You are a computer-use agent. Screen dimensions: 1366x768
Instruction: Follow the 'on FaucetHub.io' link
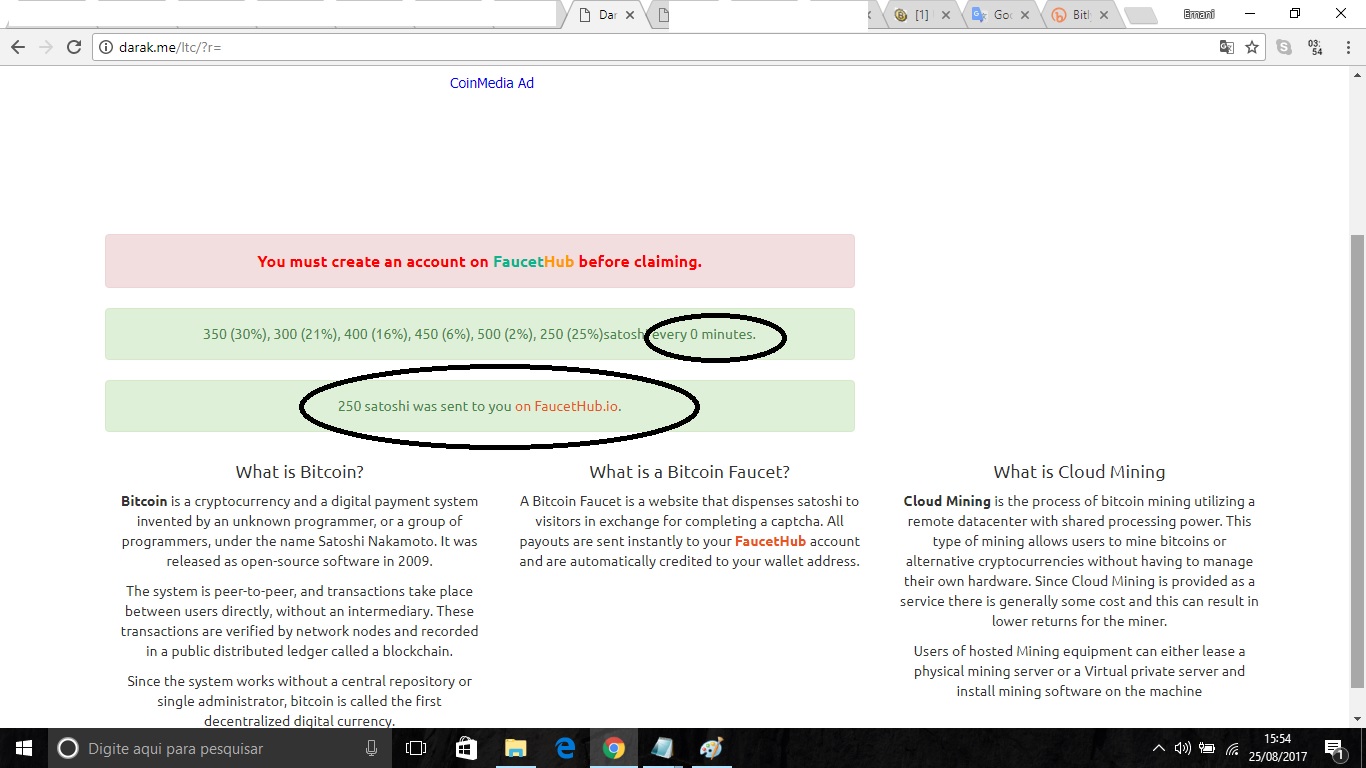(x=568, y=407)
